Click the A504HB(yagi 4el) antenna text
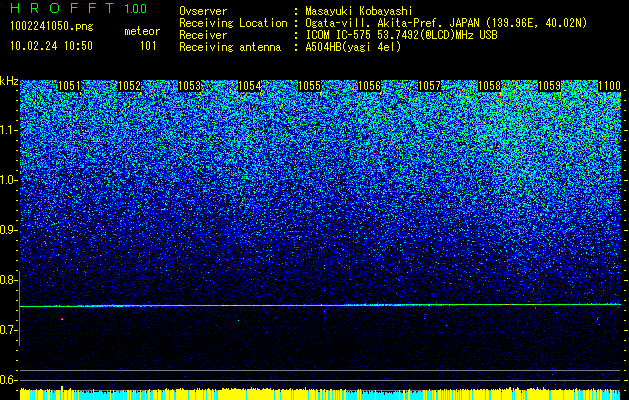The height and width of the screenshot is (400, 629). tap(353, 47)
